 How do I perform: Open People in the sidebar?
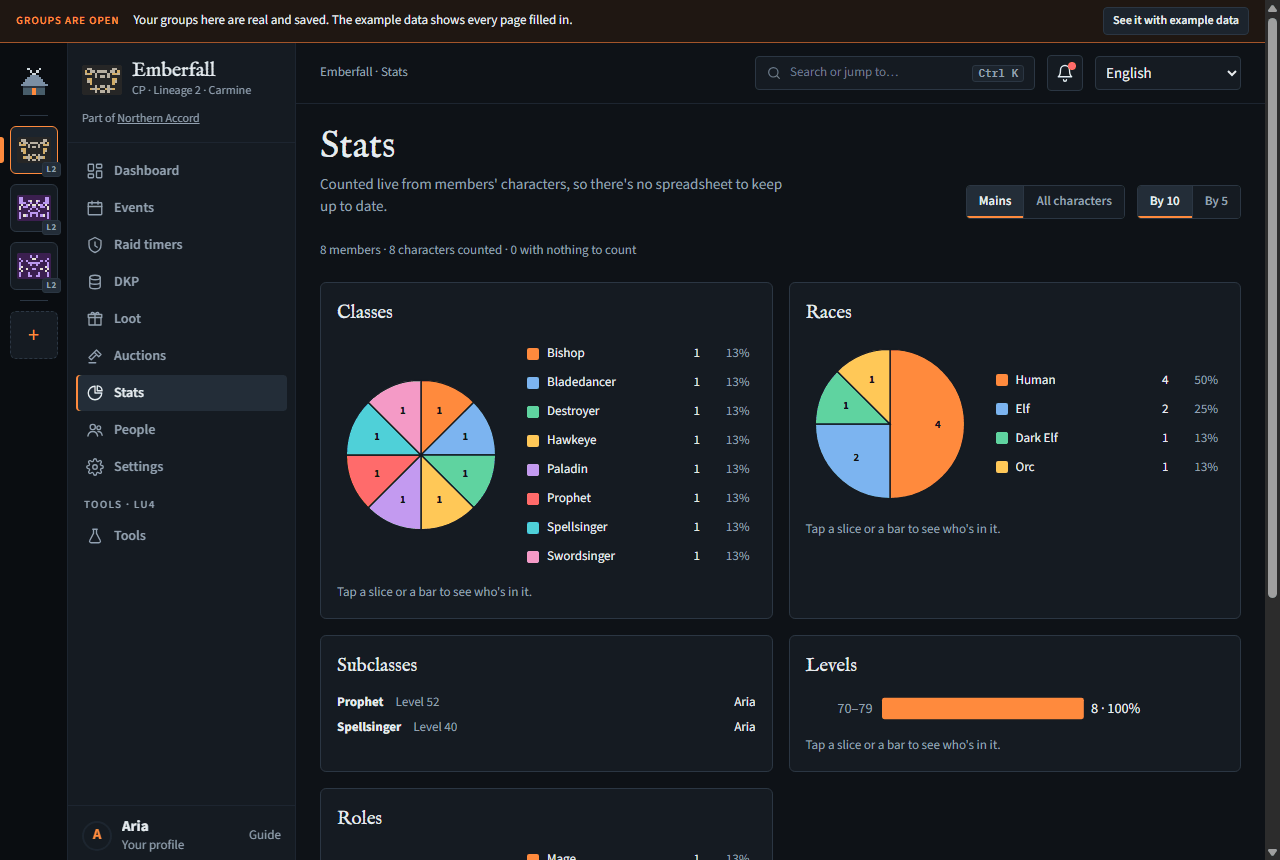tap(181, 430)
